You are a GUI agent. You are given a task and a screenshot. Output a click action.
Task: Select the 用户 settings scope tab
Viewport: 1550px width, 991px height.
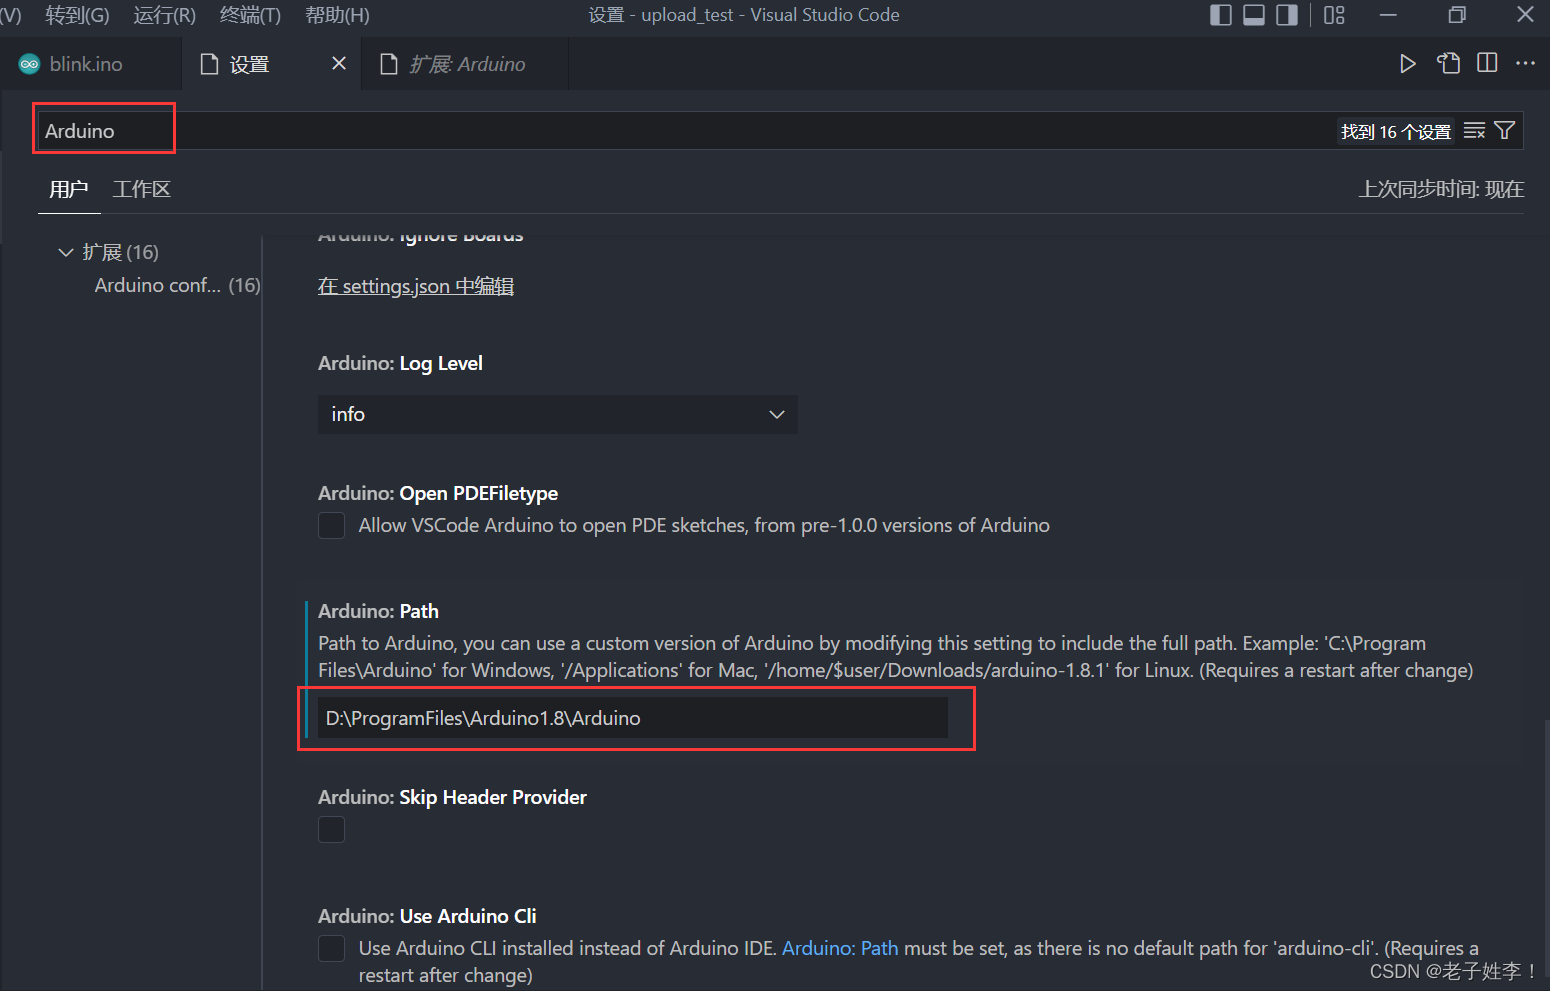(x=69, y=189)
